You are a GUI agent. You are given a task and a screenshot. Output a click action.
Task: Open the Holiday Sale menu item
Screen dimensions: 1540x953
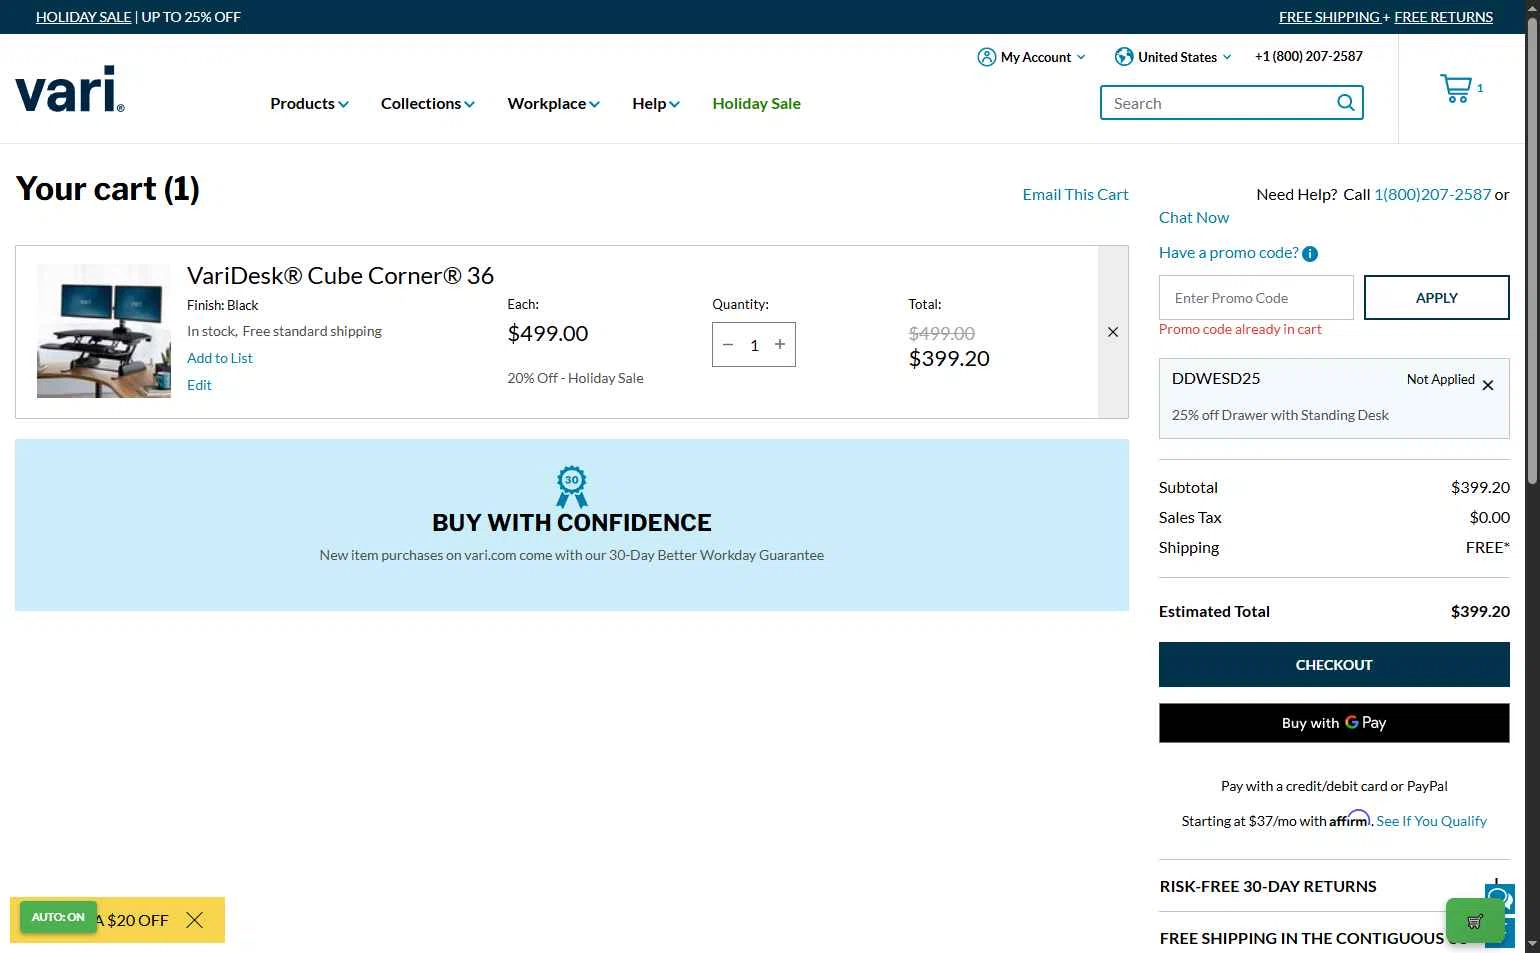(756, 103)
